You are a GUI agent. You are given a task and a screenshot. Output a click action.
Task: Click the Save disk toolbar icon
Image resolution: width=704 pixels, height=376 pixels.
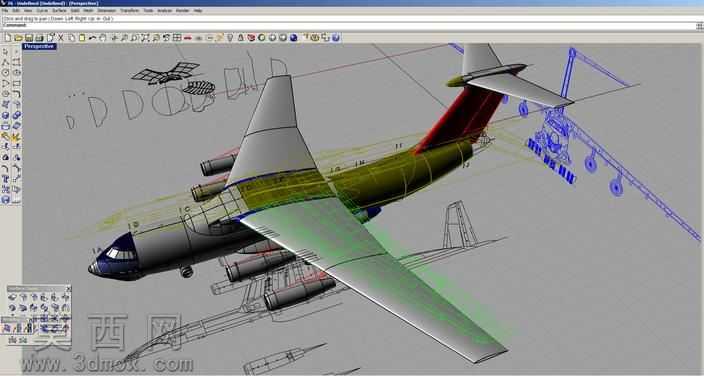(29, 38)
